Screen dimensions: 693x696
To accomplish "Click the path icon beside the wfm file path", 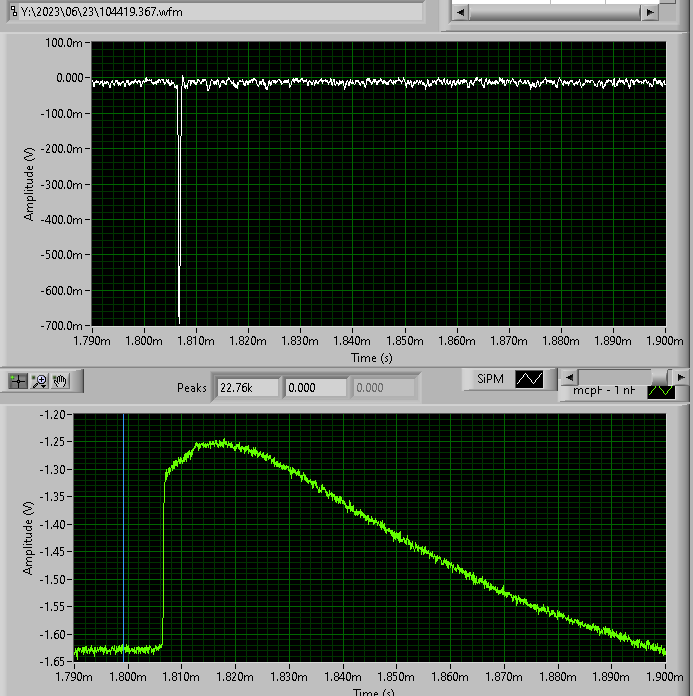I will pos(14,11).
